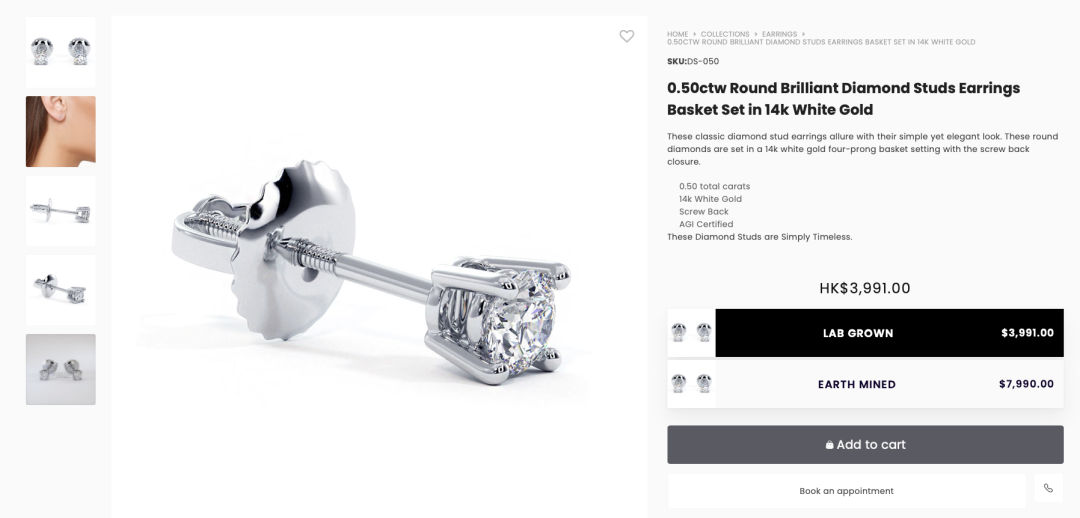Click earring image beside Earth Mined option

point(691,384)
